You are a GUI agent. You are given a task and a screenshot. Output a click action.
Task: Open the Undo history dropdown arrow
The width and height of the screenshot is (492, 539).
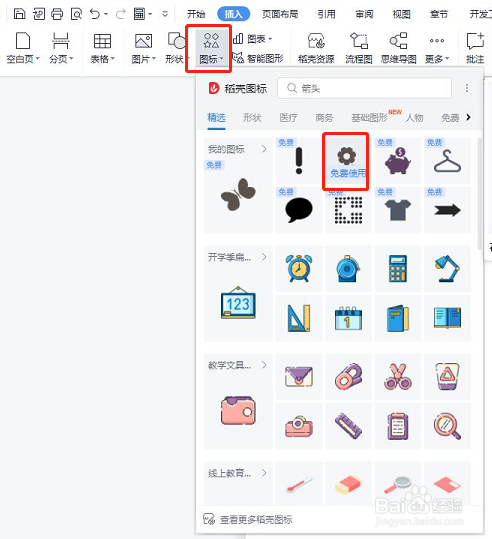pyautogui.click(x=106, y=14)
